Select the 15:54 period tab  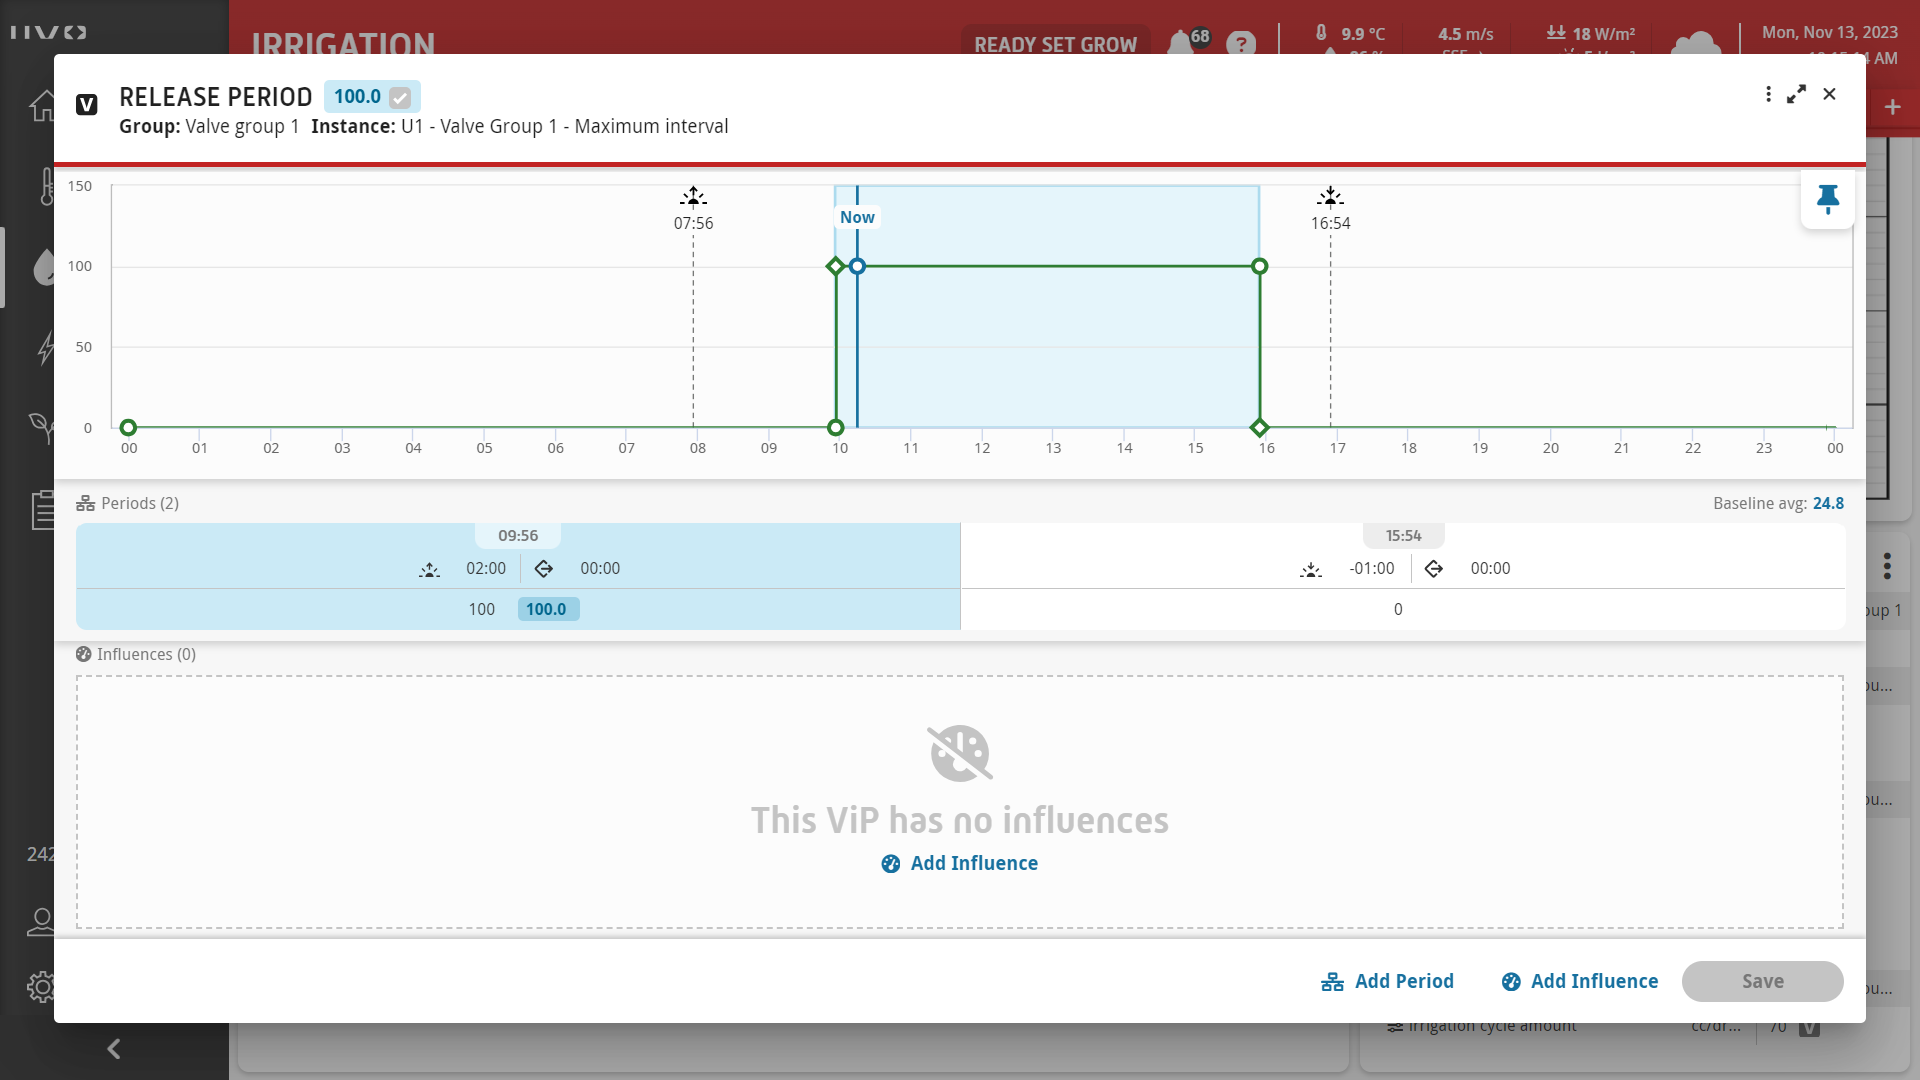(x=1403, y=536)
